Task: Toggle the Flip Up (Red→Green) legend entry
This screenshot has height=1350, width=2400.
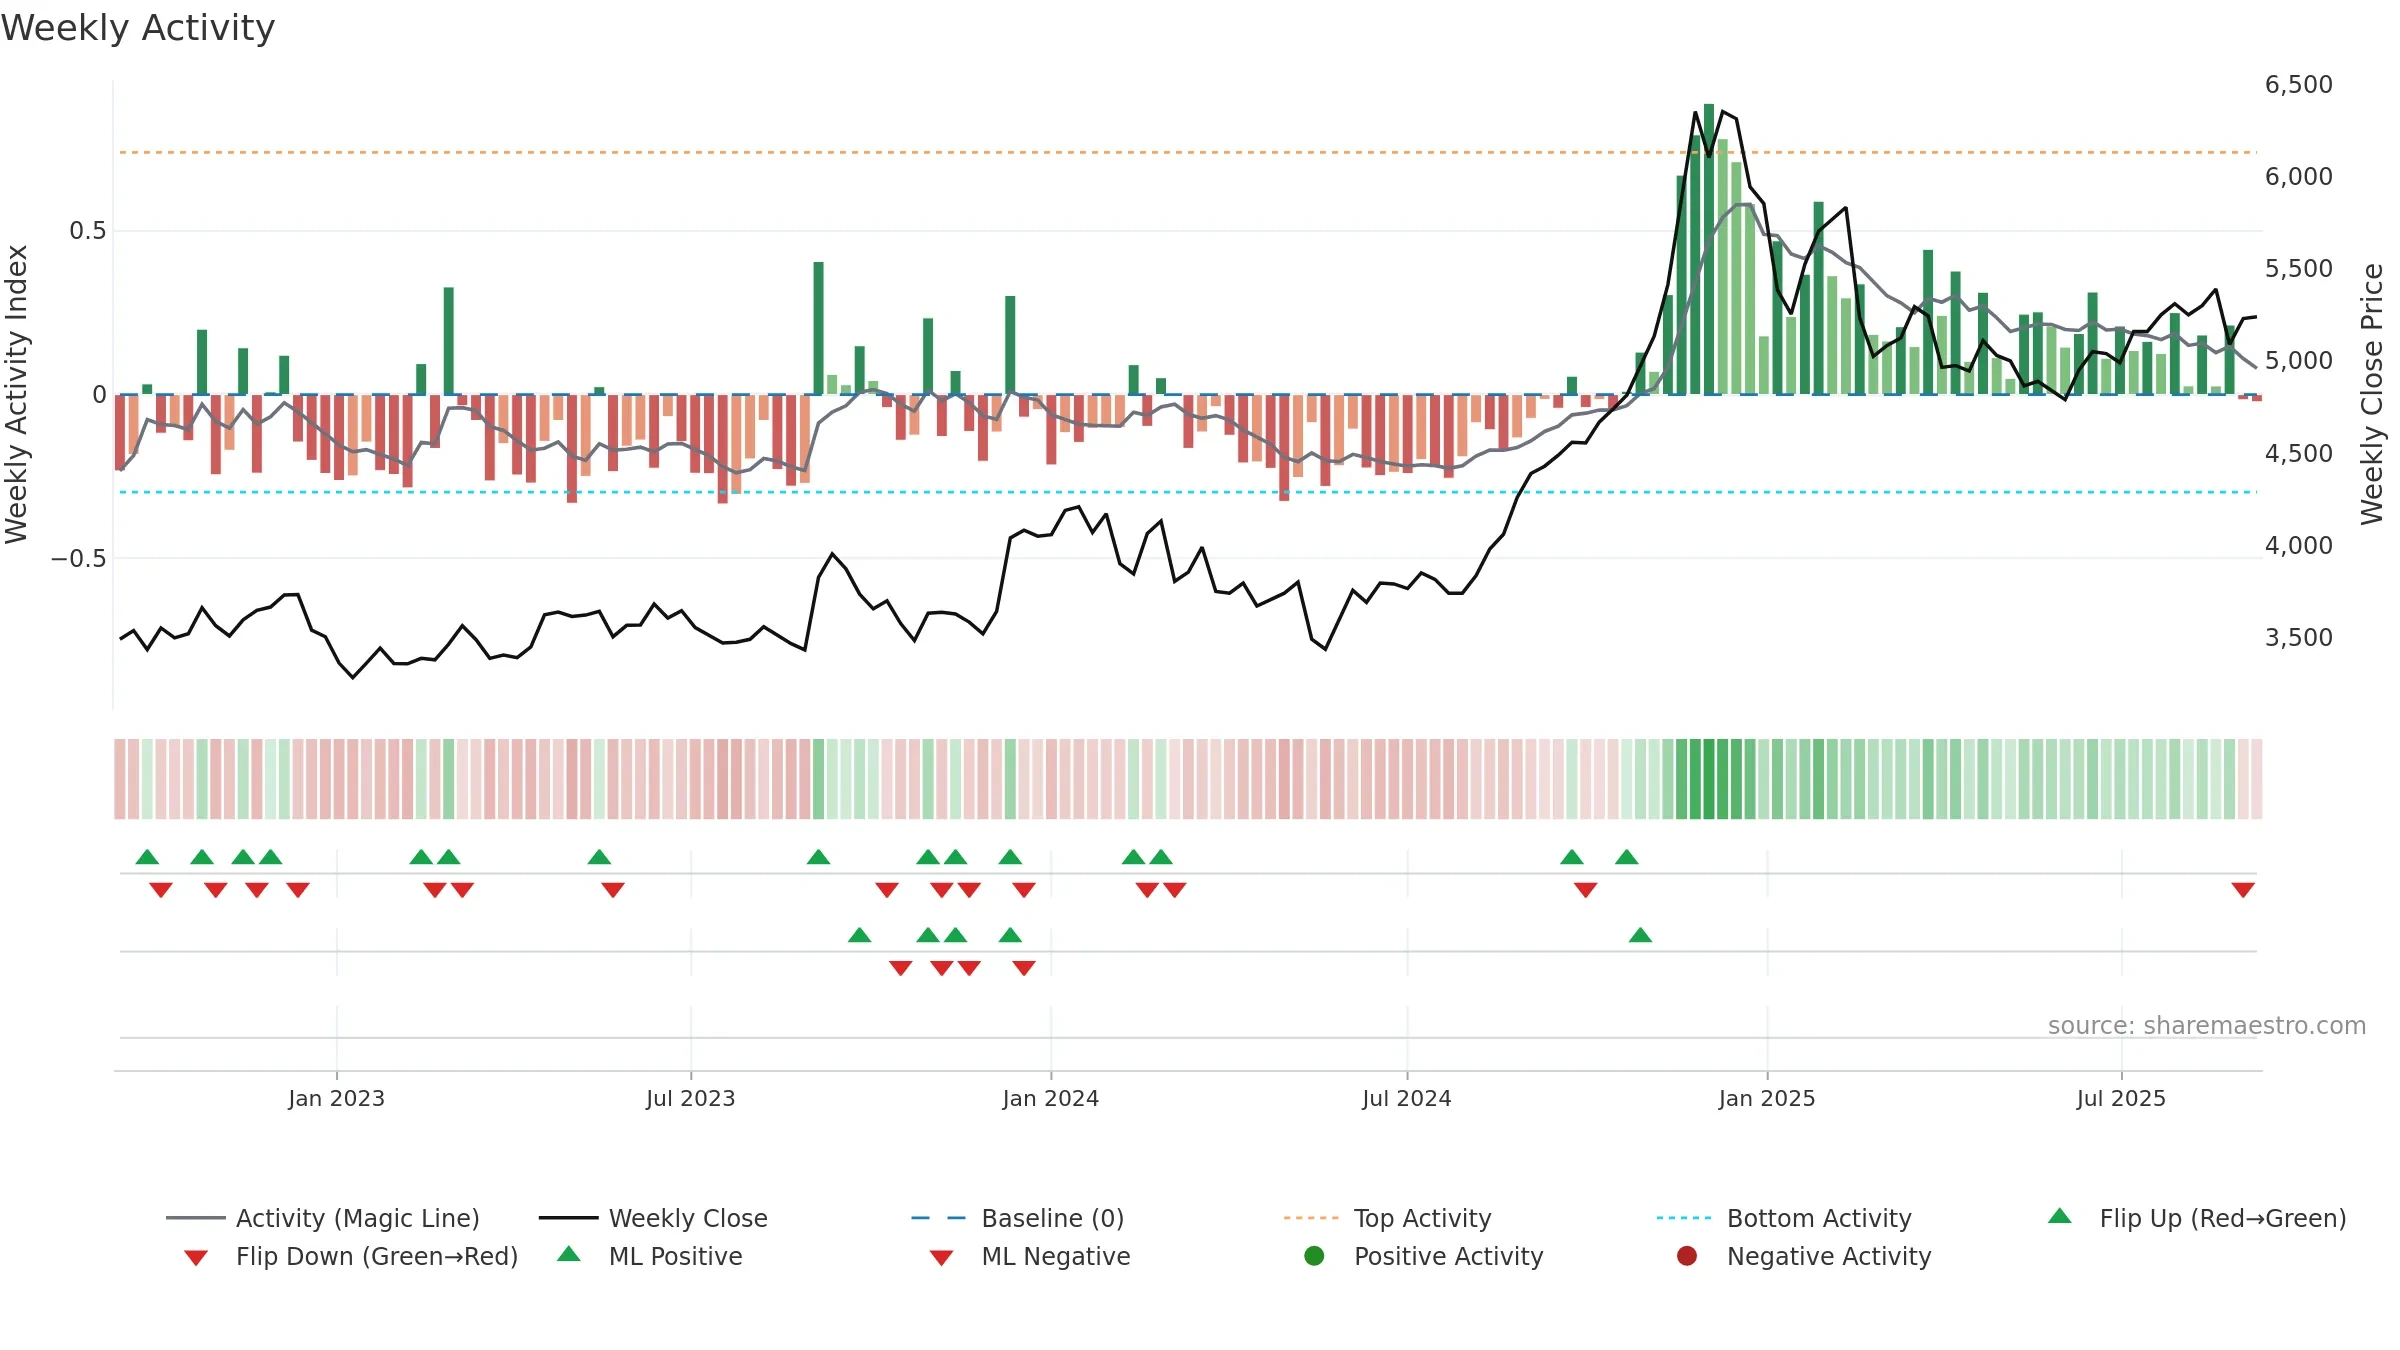Action: [2196, 1218]
